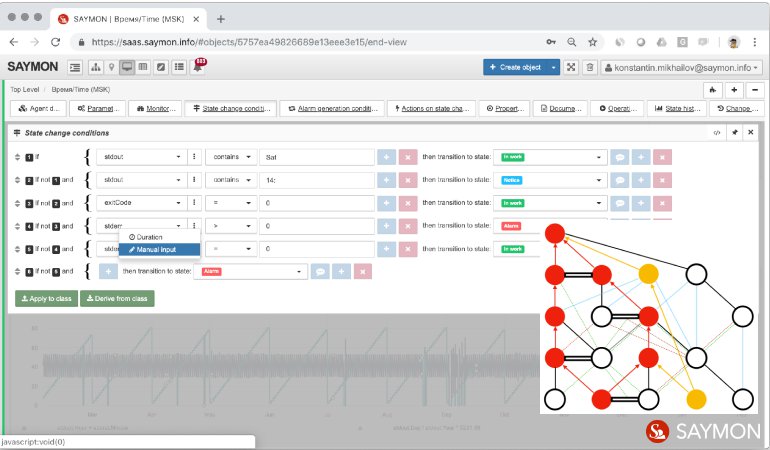Viewport: 770px width, 450px height.
Task: Open the Alarm generation conditions tab
Action: pos(332,109)
